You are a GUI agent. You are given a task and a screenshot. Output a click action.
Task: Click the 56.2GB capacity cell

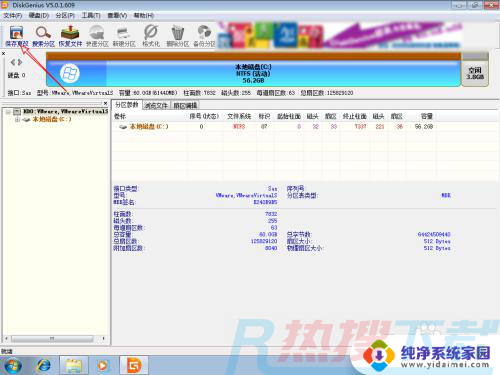pos(424,127)
